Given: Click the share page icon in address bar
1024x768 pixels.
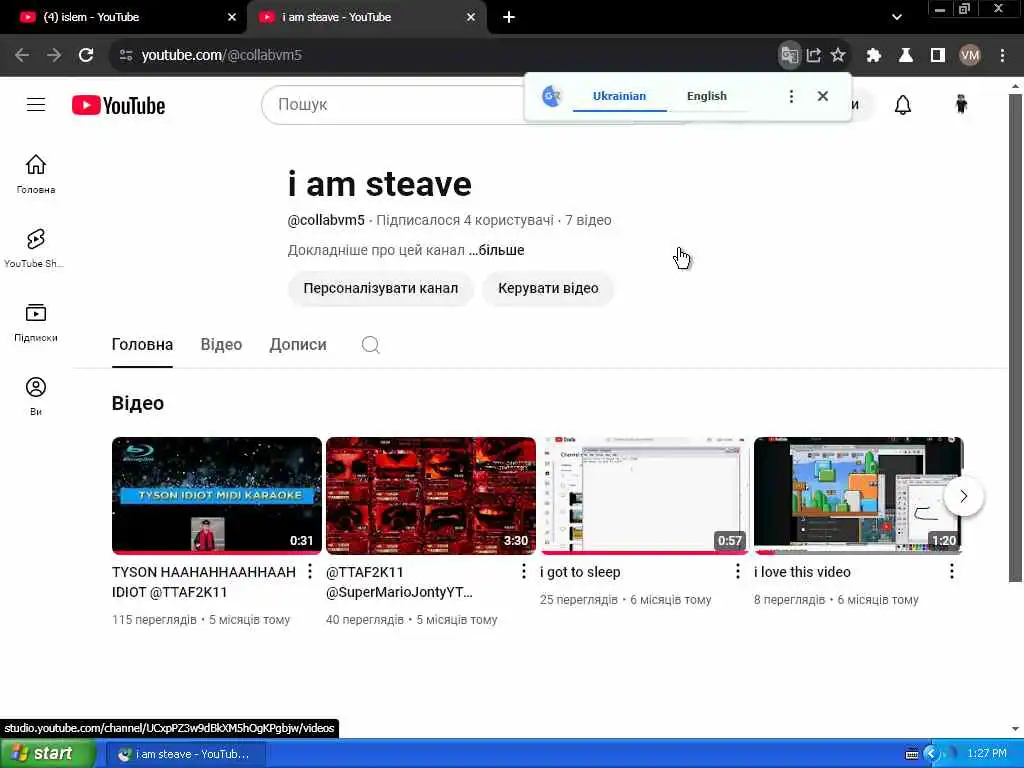Looking at the screenshot, I should pyautogui.click(x=814, y=56).
